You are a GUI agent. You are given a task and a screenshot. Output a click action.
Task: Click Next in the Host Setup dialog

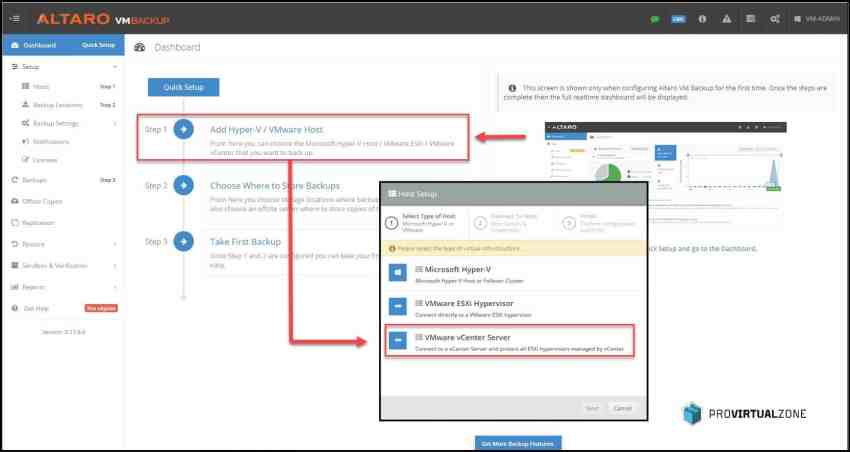pos(592,408)
